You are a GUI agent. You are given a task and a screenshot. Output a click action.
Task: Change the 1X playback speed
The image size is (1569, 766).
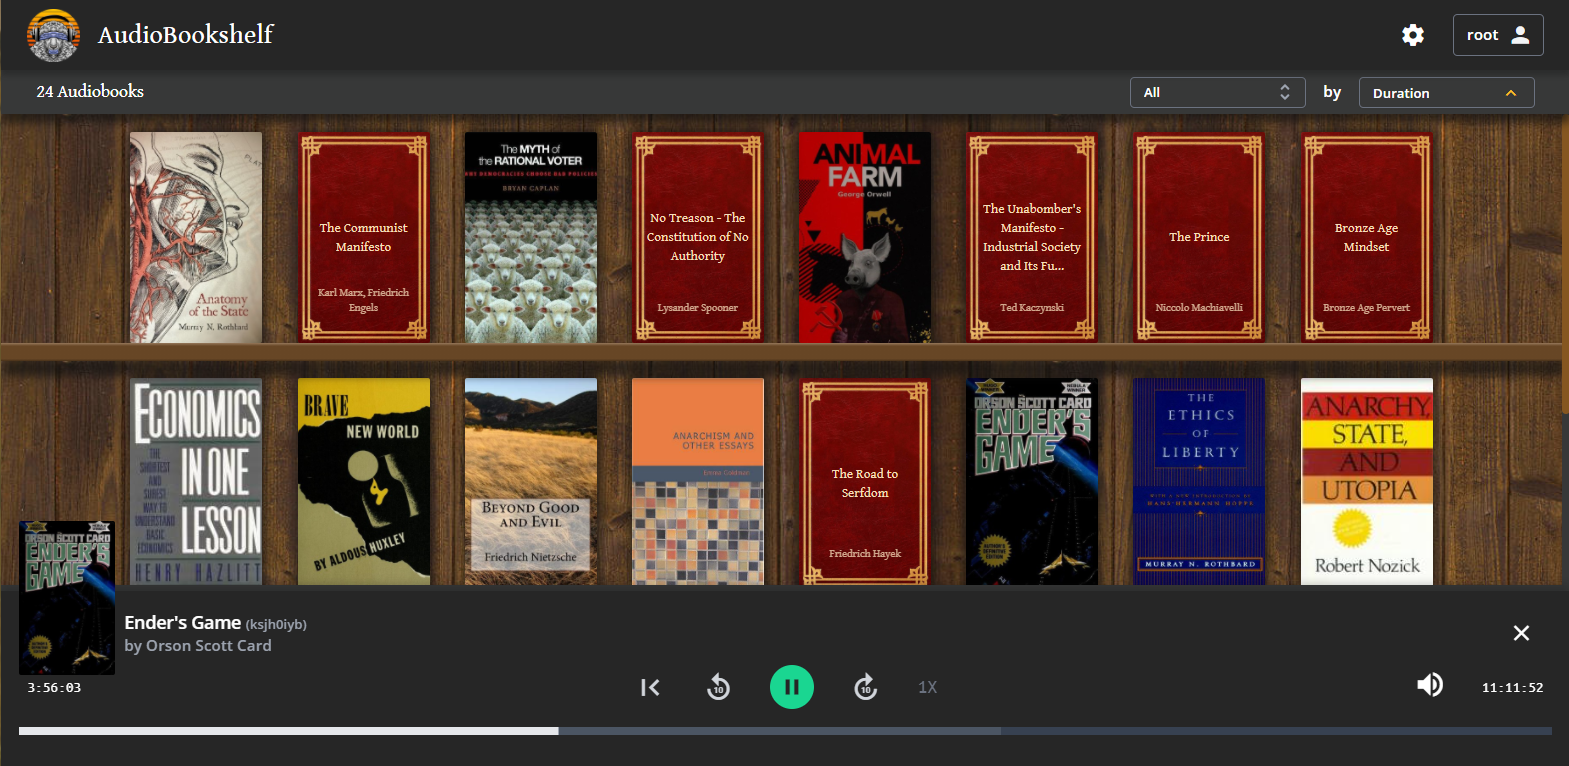(927, 687)
